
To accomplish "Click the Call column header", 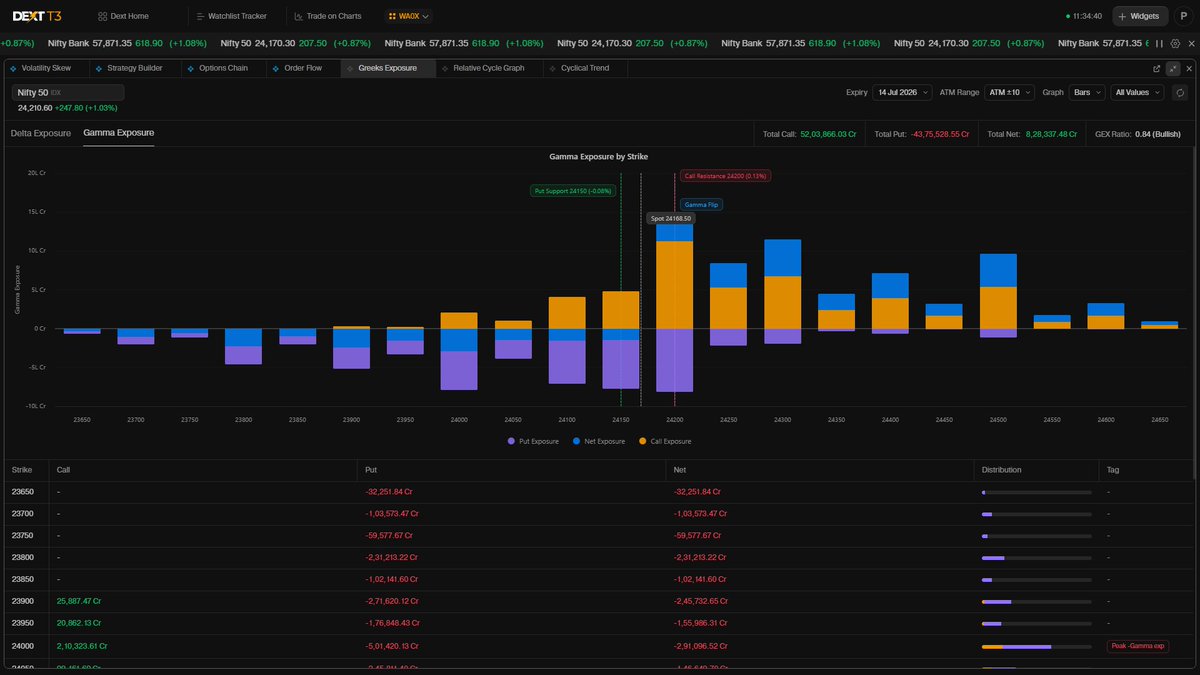I will (x=63, y=469).
